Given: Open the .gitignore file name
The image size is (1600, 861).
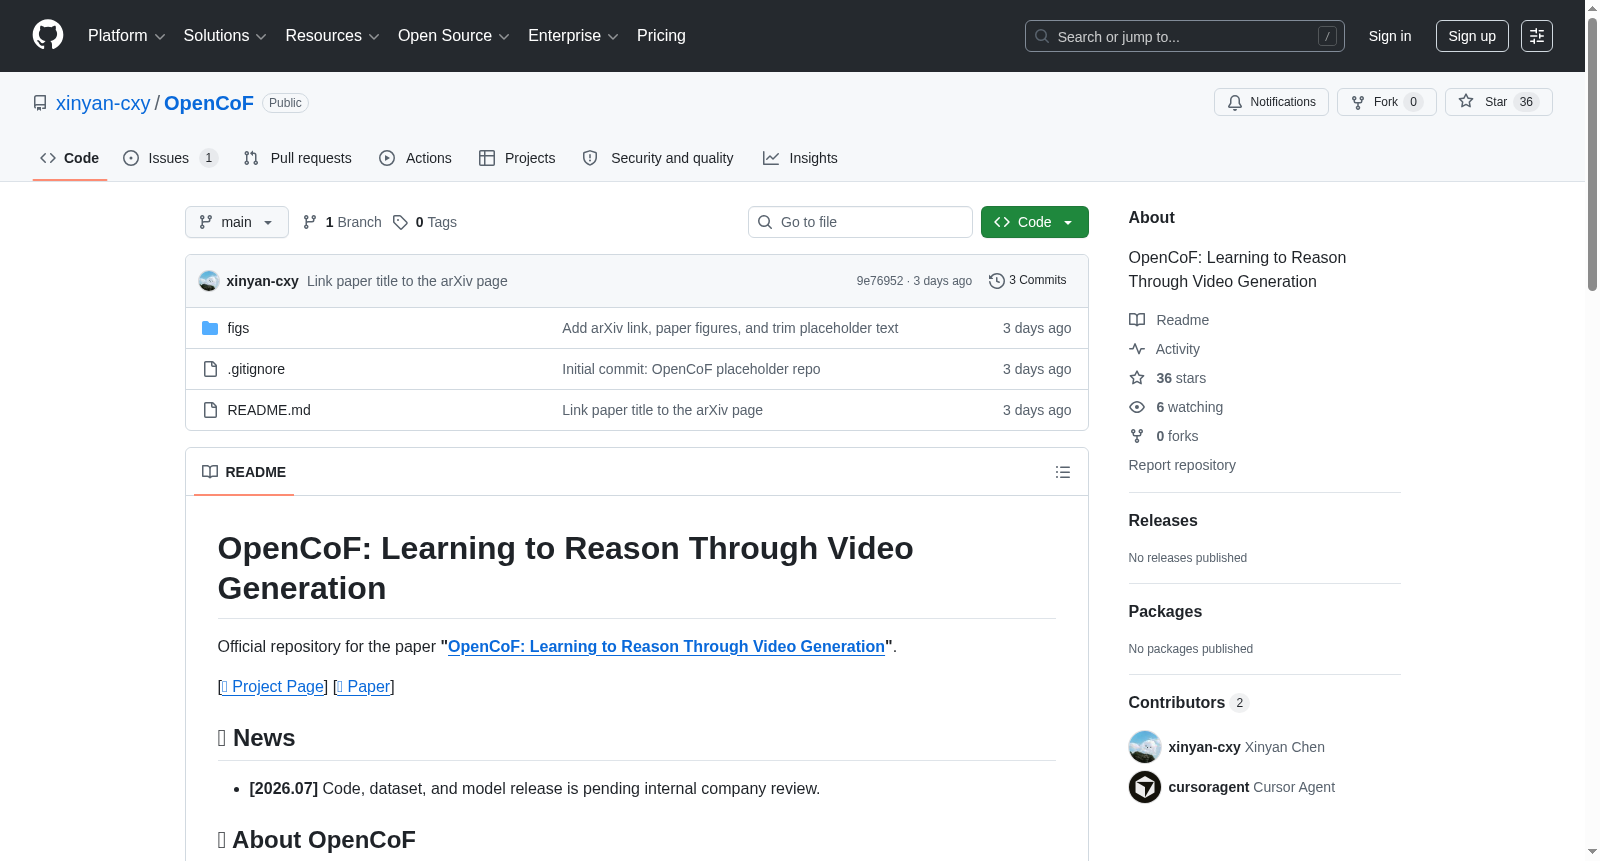Looking at the screenshot, I should tap(256, 369).
